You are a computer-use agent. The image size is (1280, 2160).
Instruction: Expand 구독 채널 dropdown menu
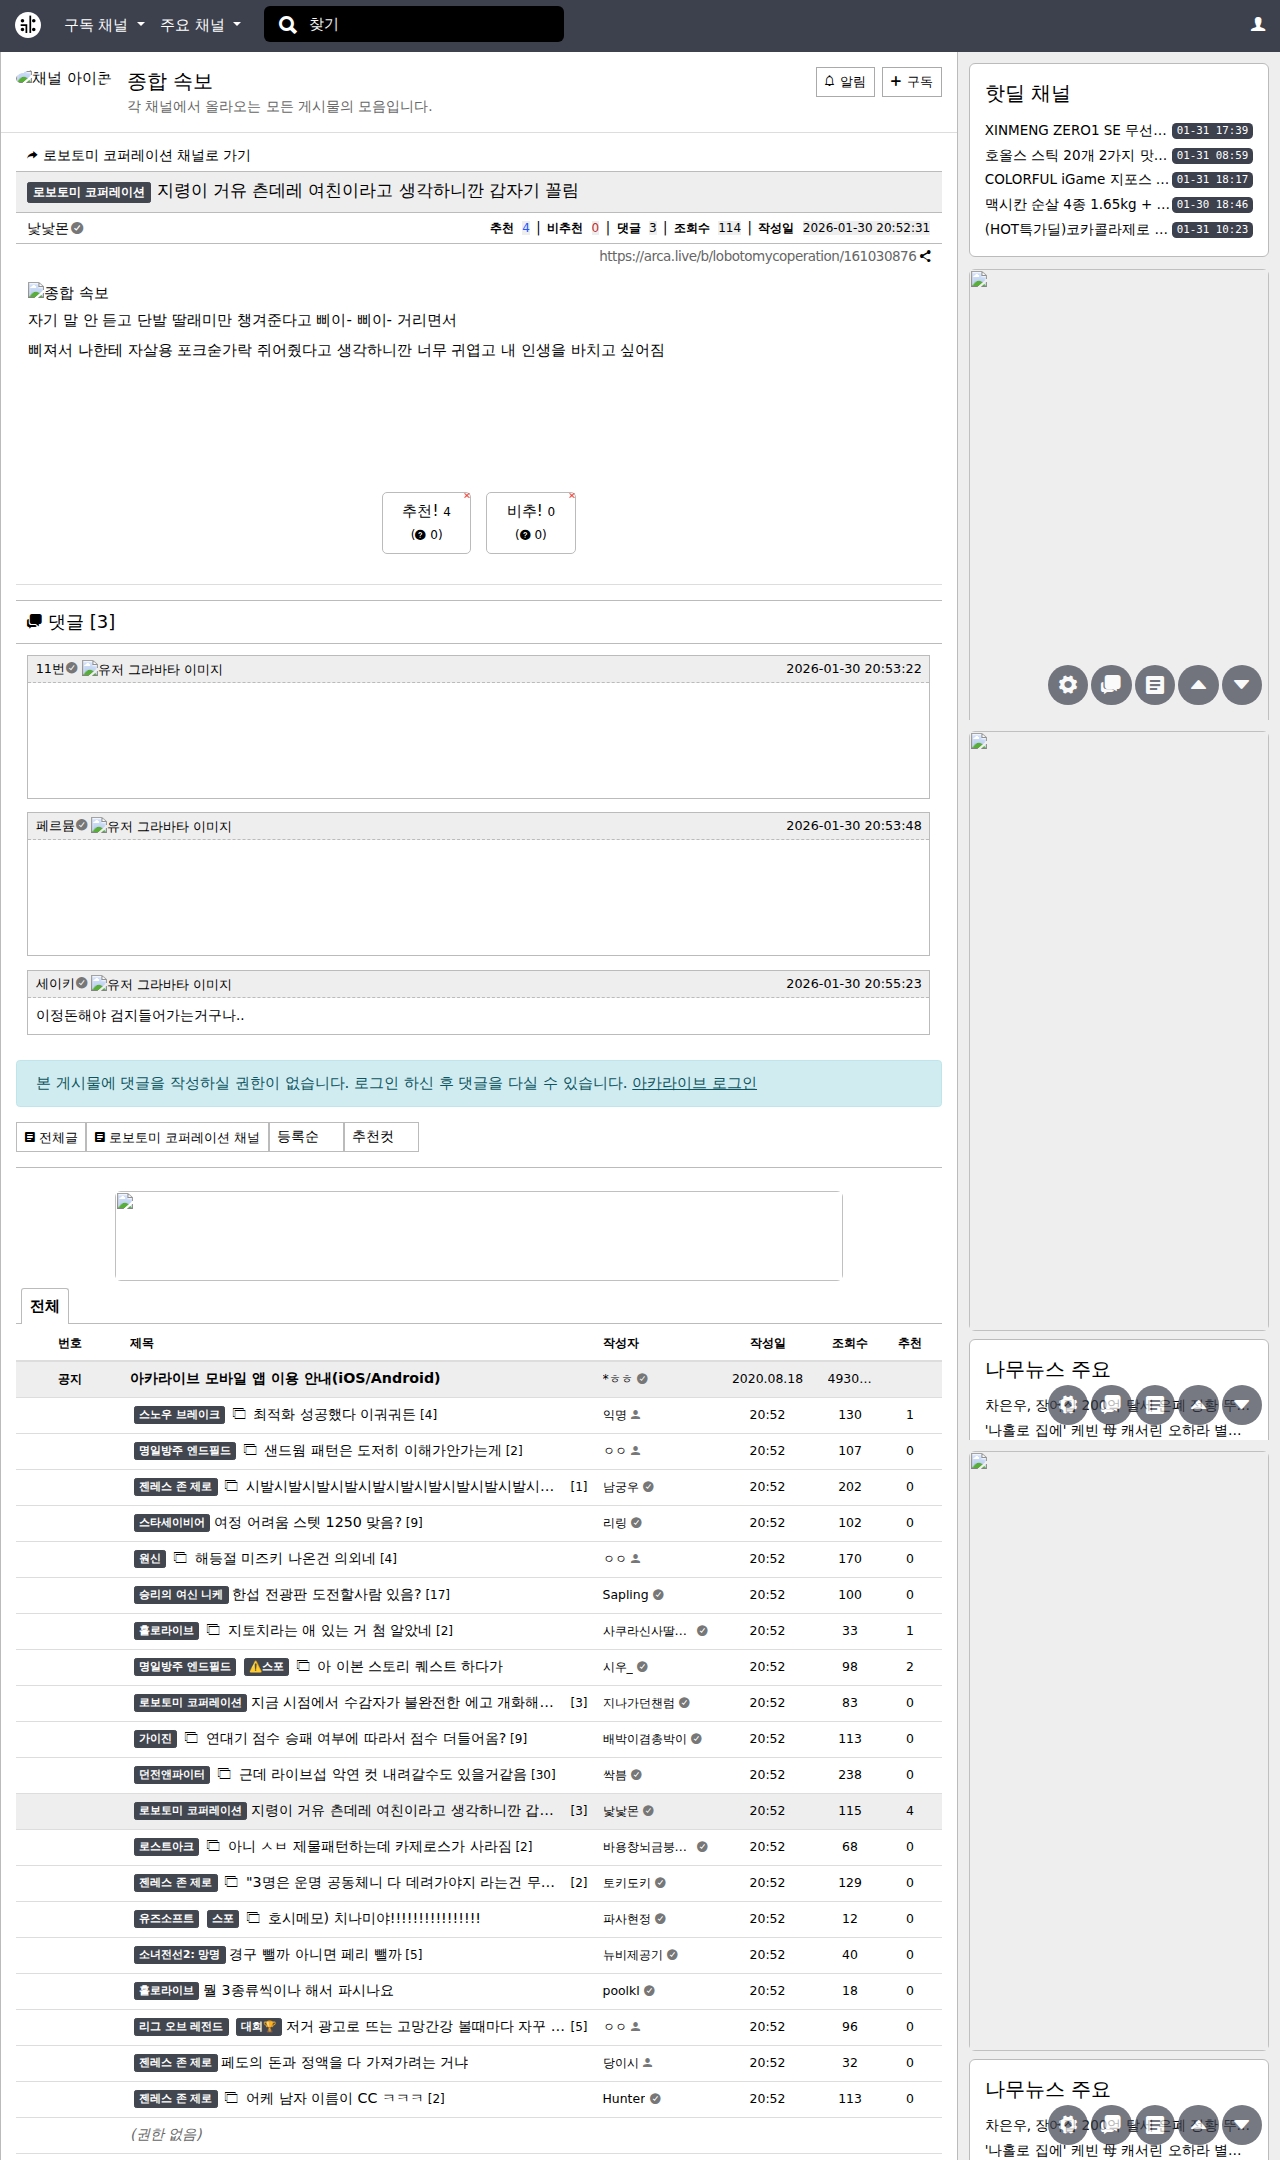(105, 25)
